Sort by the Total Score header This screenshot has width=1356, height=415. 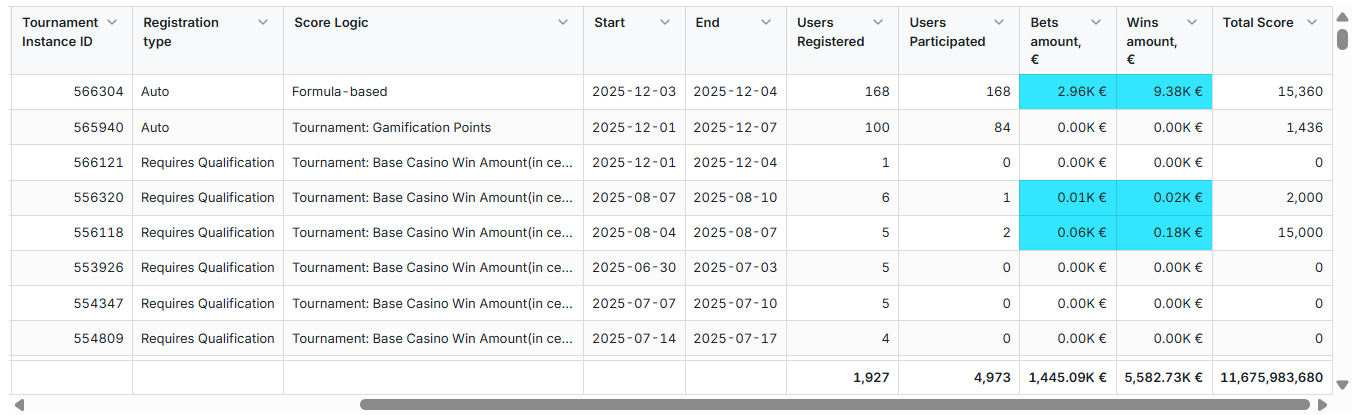1257,23
